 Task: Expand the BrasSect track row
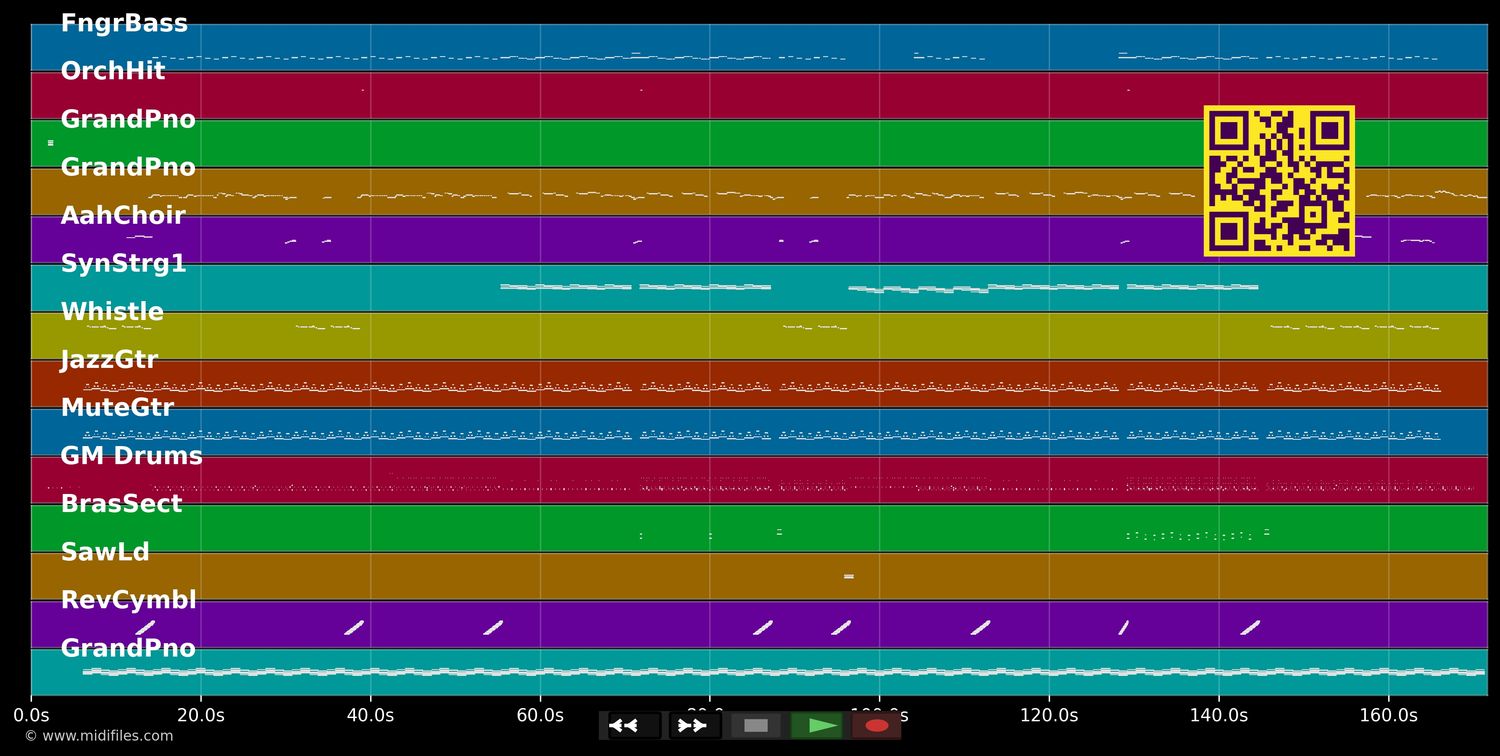pyautogui.click(x=121, y=503)
